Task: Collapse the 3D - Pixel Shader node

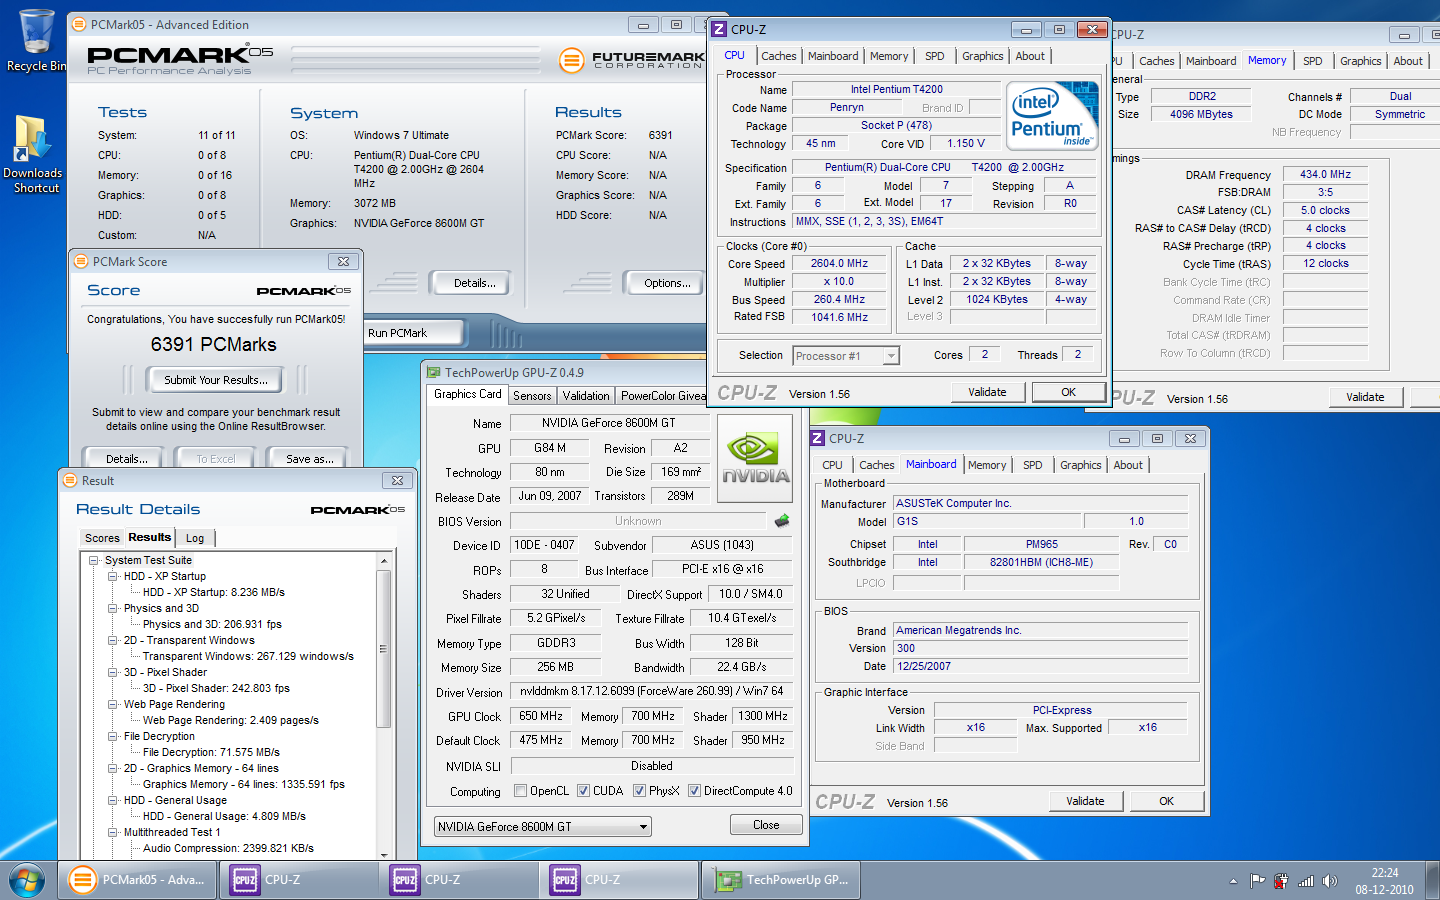Action: click(x=113, y=673)
